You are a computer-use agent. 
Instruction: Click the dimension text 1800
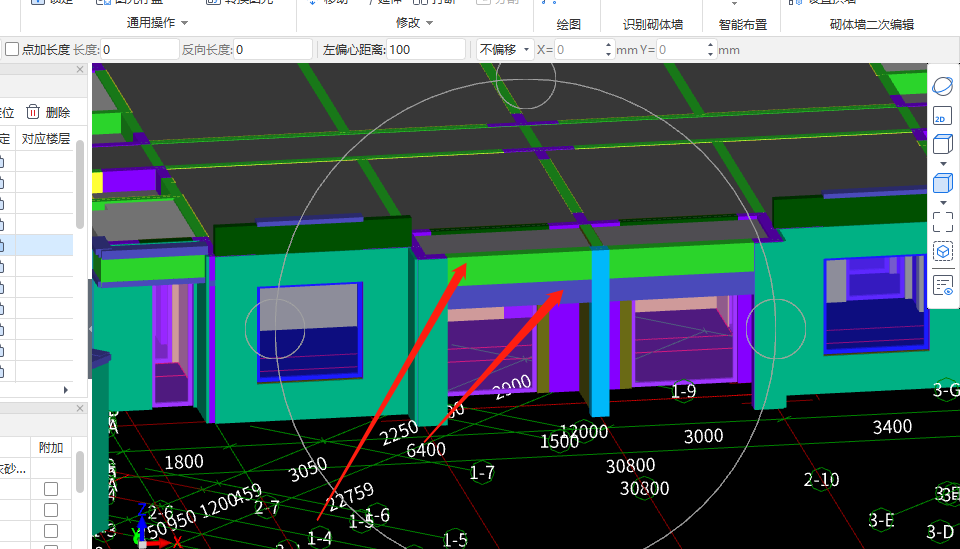[184, 461]
